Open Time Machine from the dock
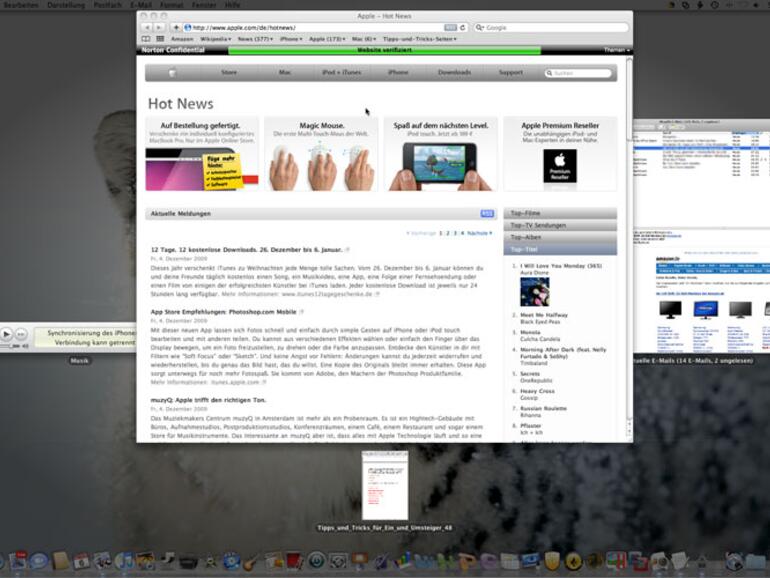This screenshot has height=578, width=770. [x=316, y=560]
